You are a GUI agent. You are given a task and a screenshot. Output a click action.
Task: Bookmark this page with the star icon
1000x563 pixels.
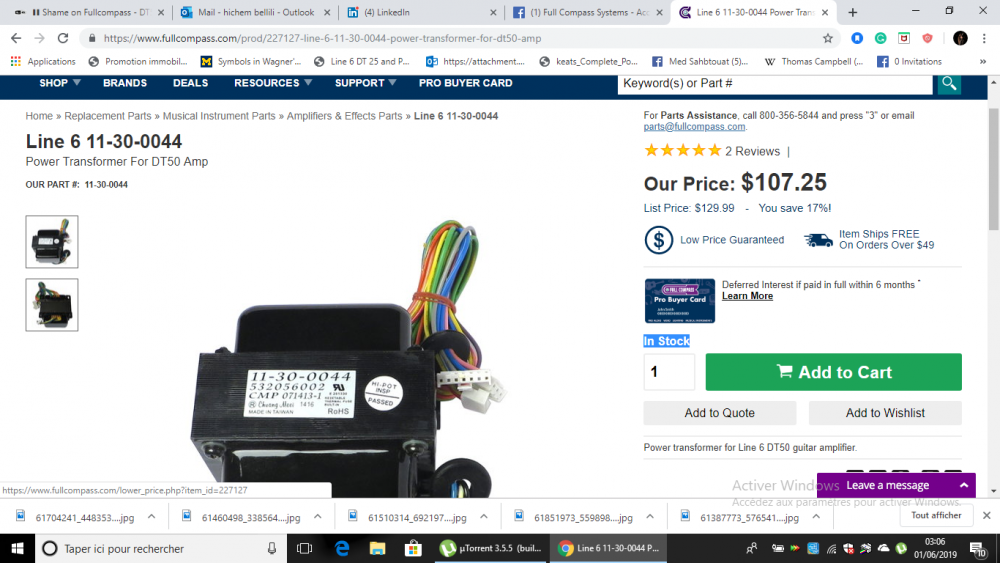[828, 38]
